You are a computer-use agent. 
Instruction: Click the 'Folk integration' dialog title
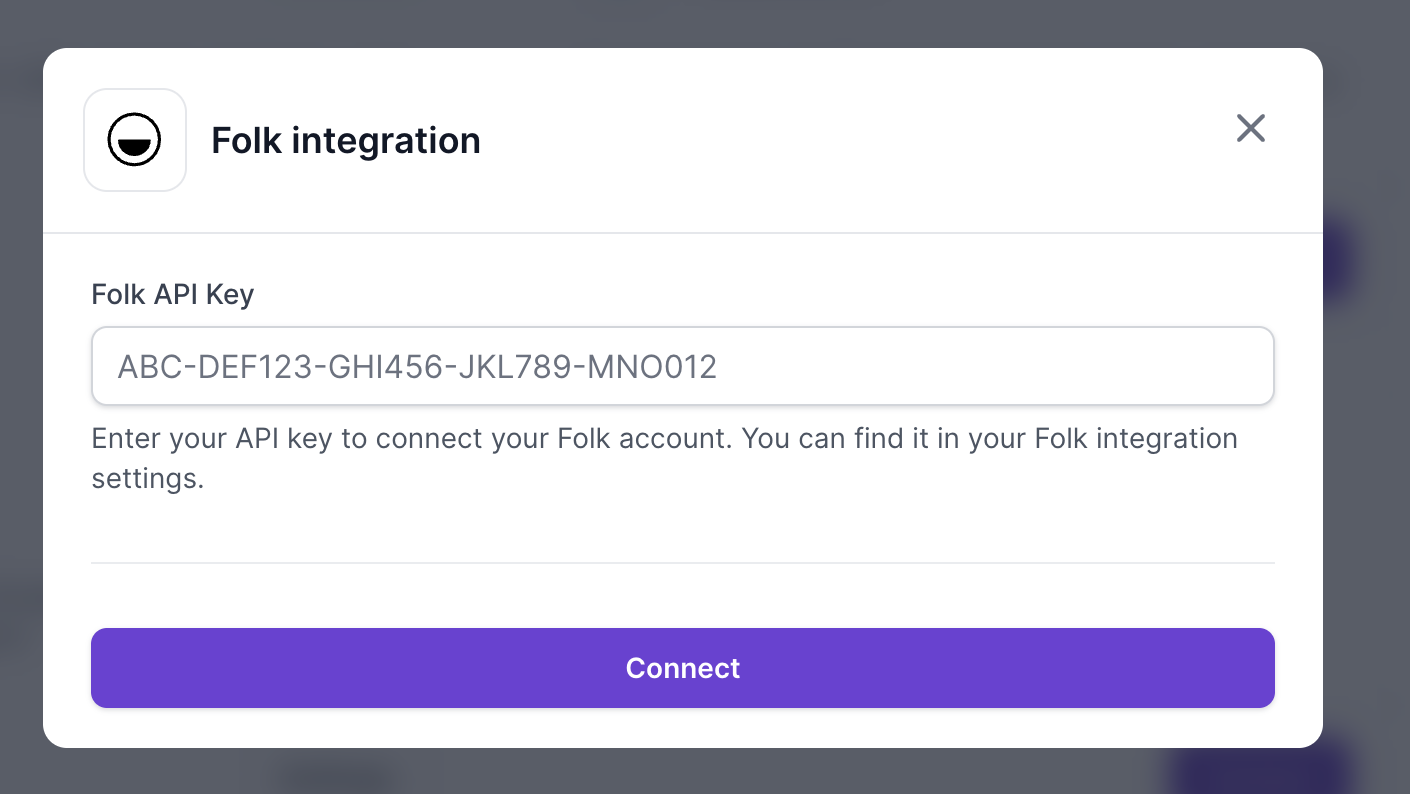tap(346, 141)
